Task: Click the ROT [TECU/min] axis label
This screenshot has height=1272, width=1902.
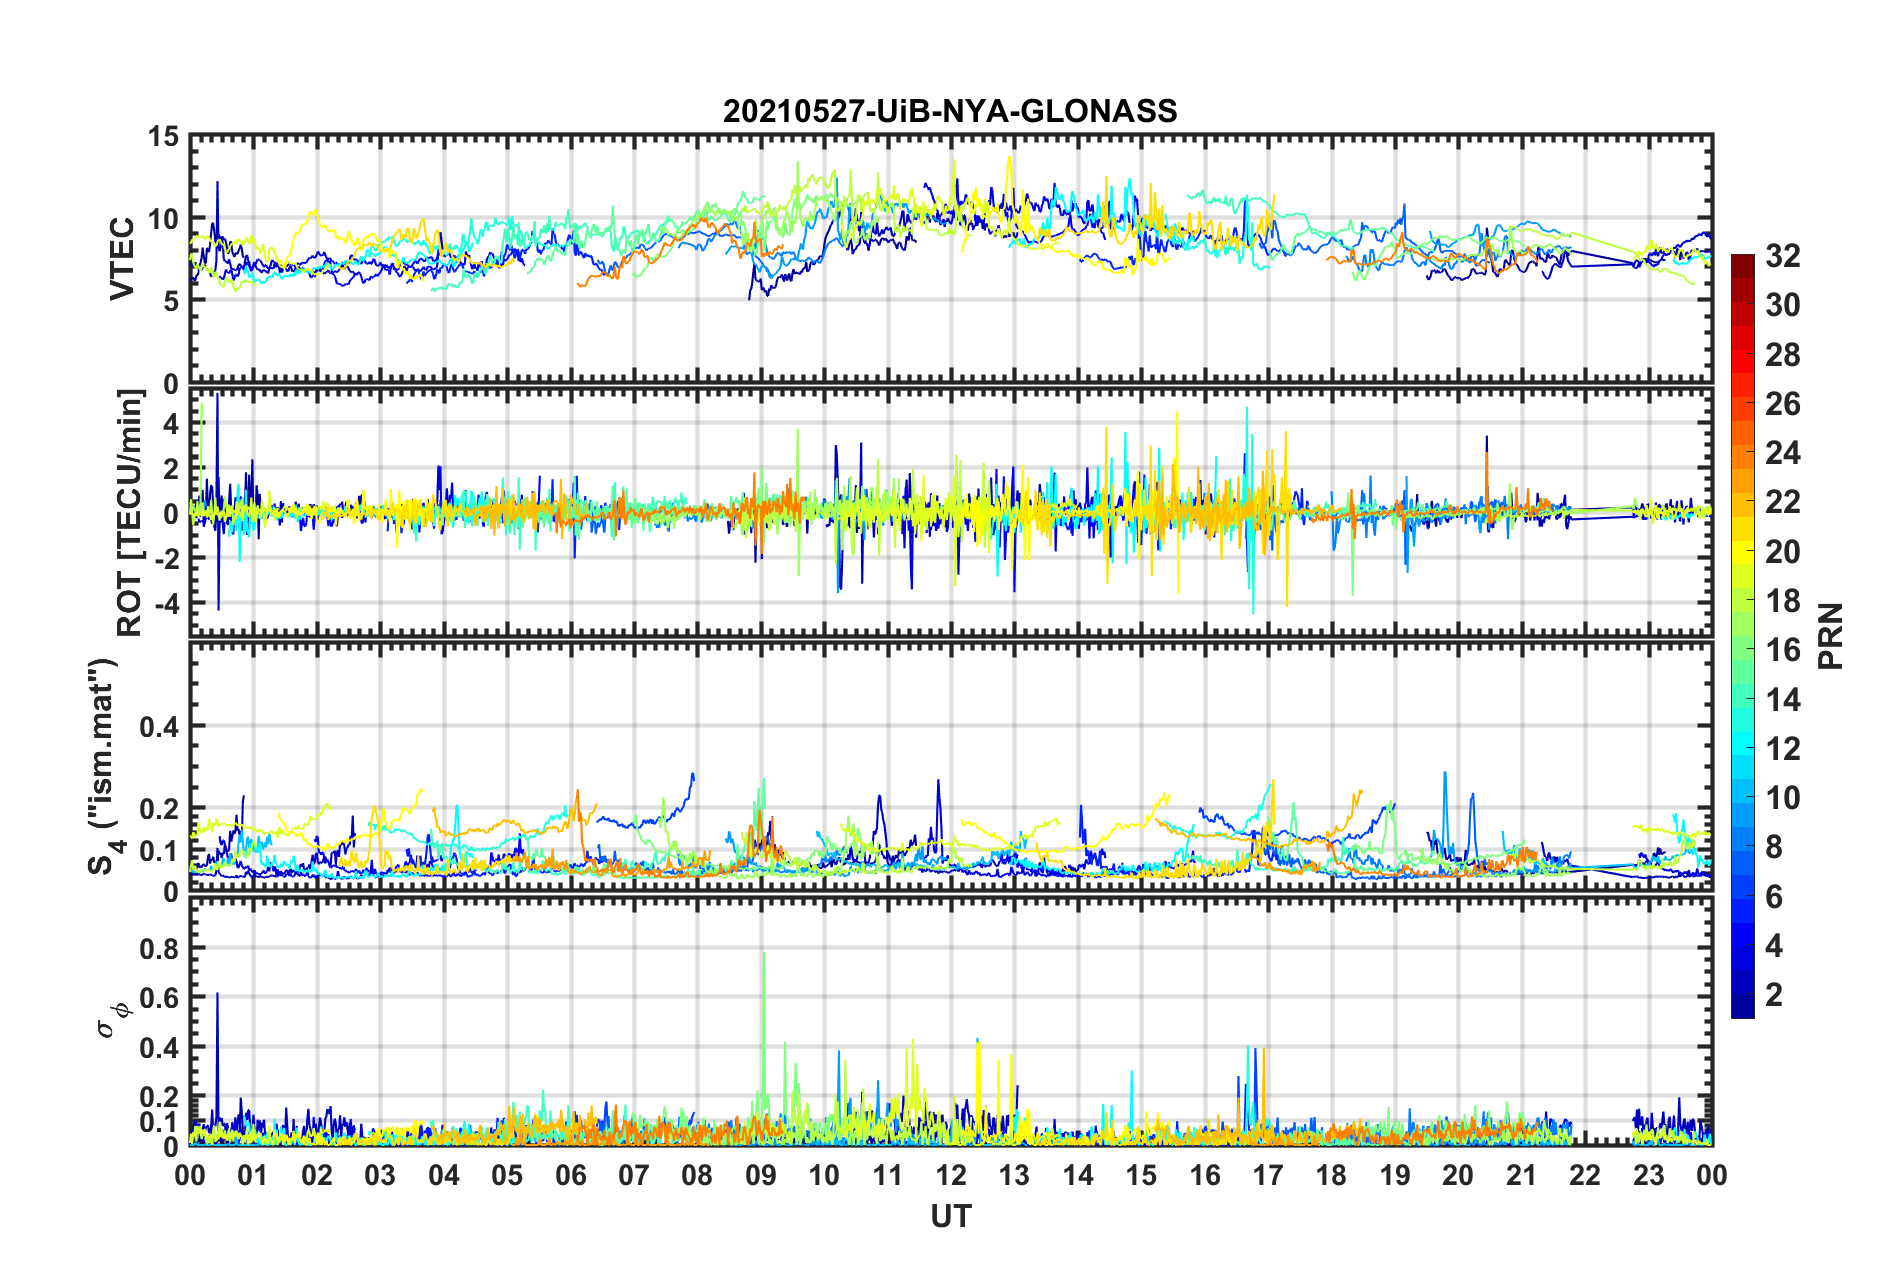Action: tap(130, 512)
